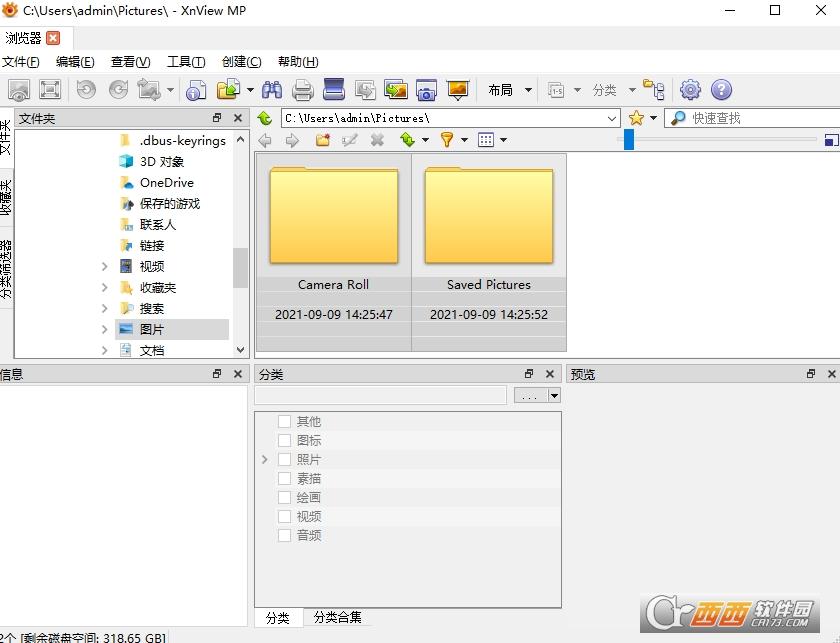The width and height of the screenshot is (840, 643).
Task: Toggle the 视频 category checkbox
Action: (x=284, y=517)
